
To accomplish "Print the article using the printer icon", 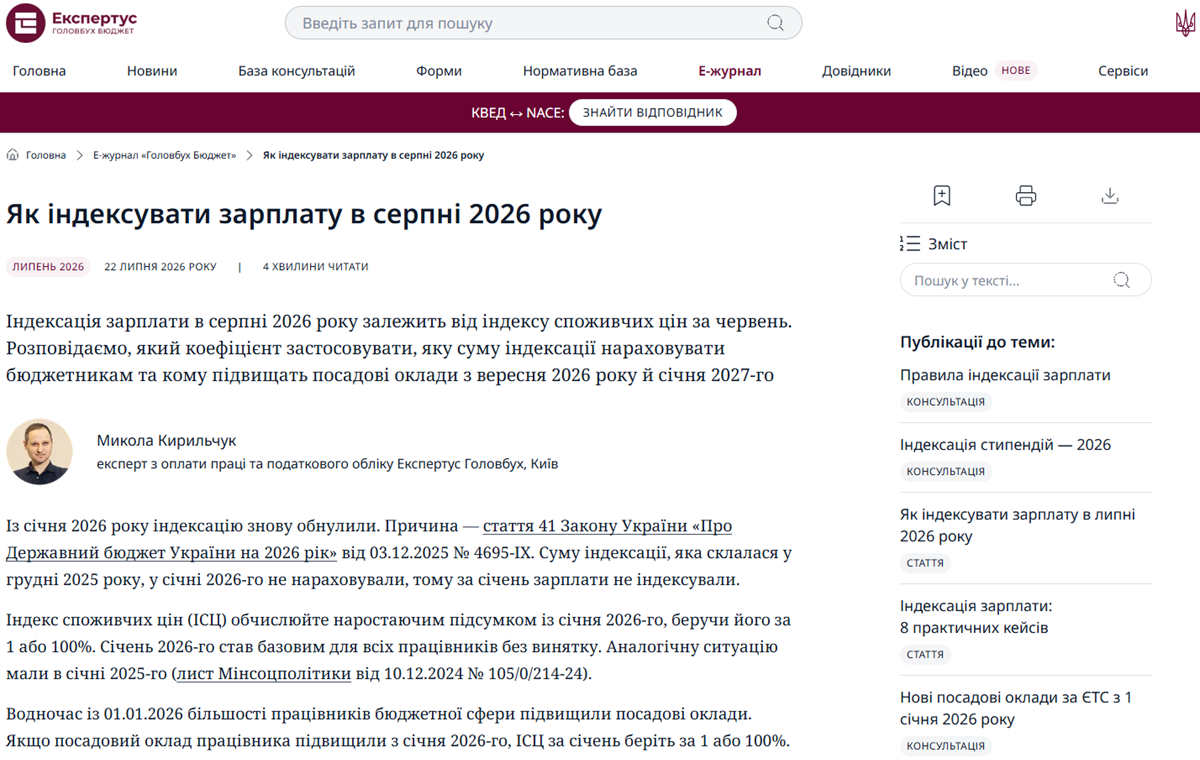I will 1026,196.
